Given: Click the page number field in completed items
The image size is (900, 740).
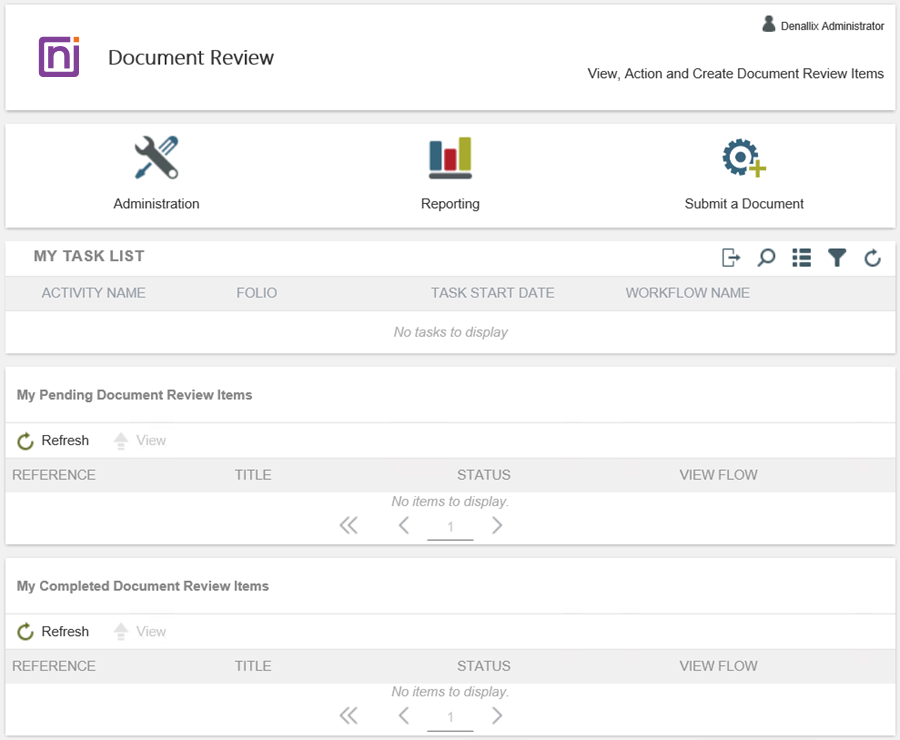Looking at the screenshot, I should click(450, 717).
